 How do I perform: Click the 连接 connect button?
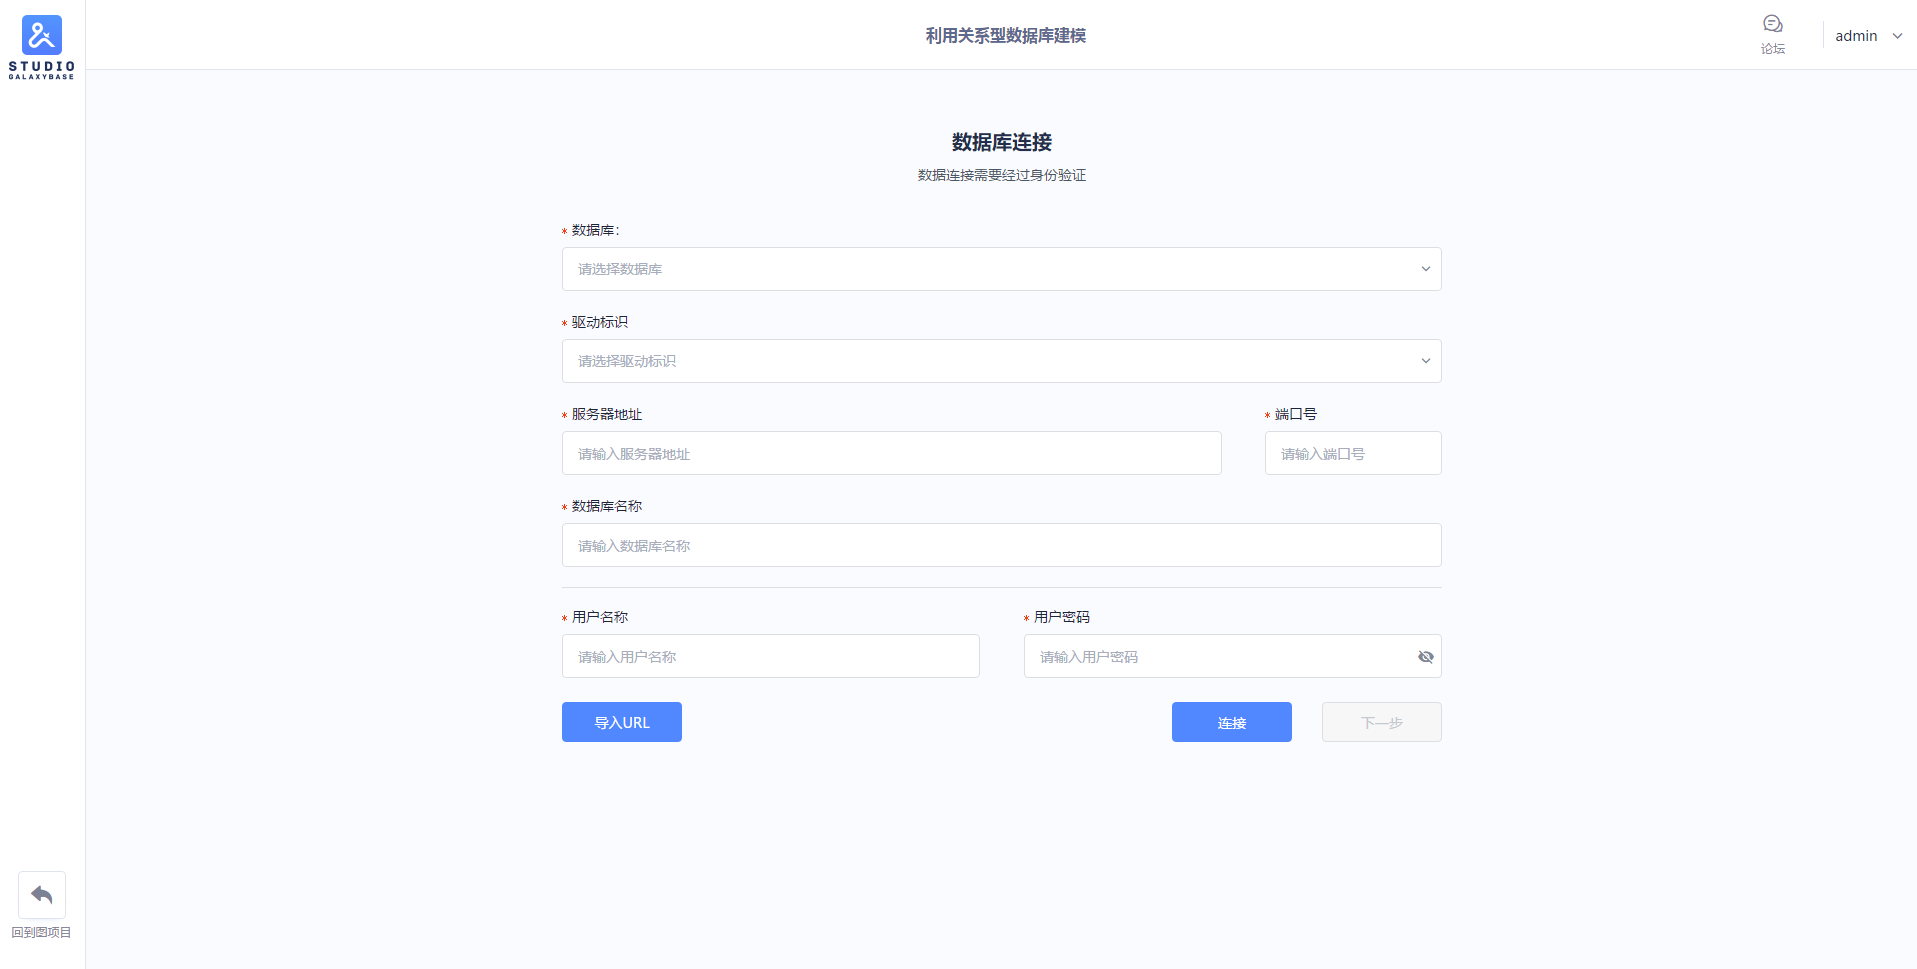coord(1231,721)
